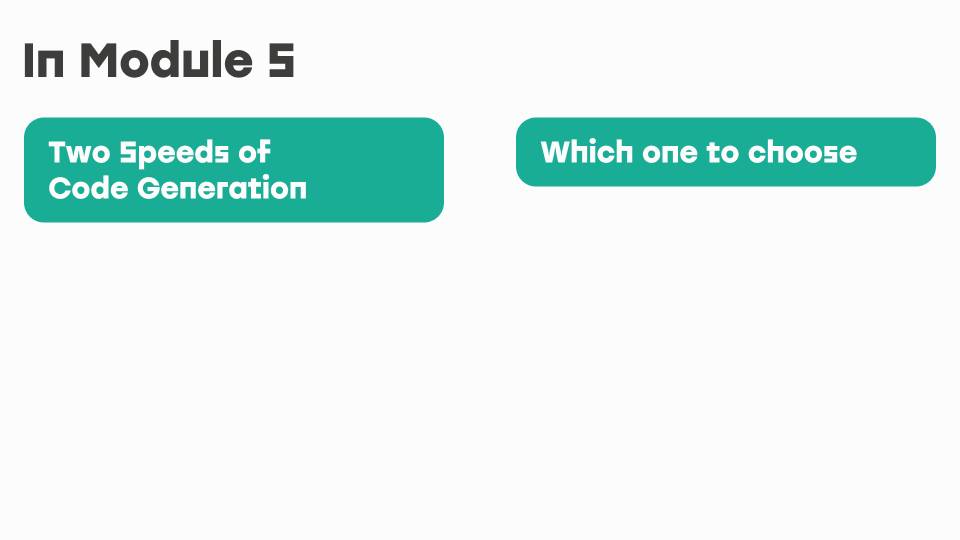Click the "In Module 5" slide title
960x540 pixels.
point(159,61)
